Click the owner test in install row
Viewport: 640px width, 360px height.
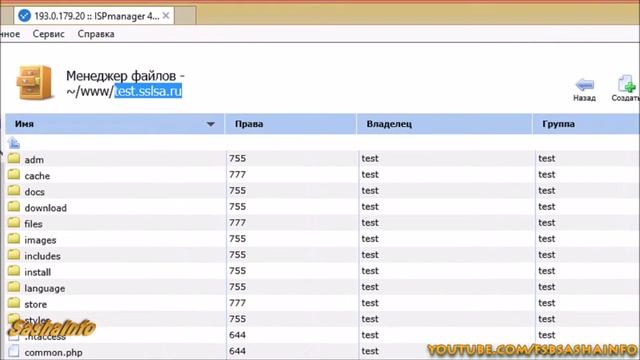pos(370,271)
